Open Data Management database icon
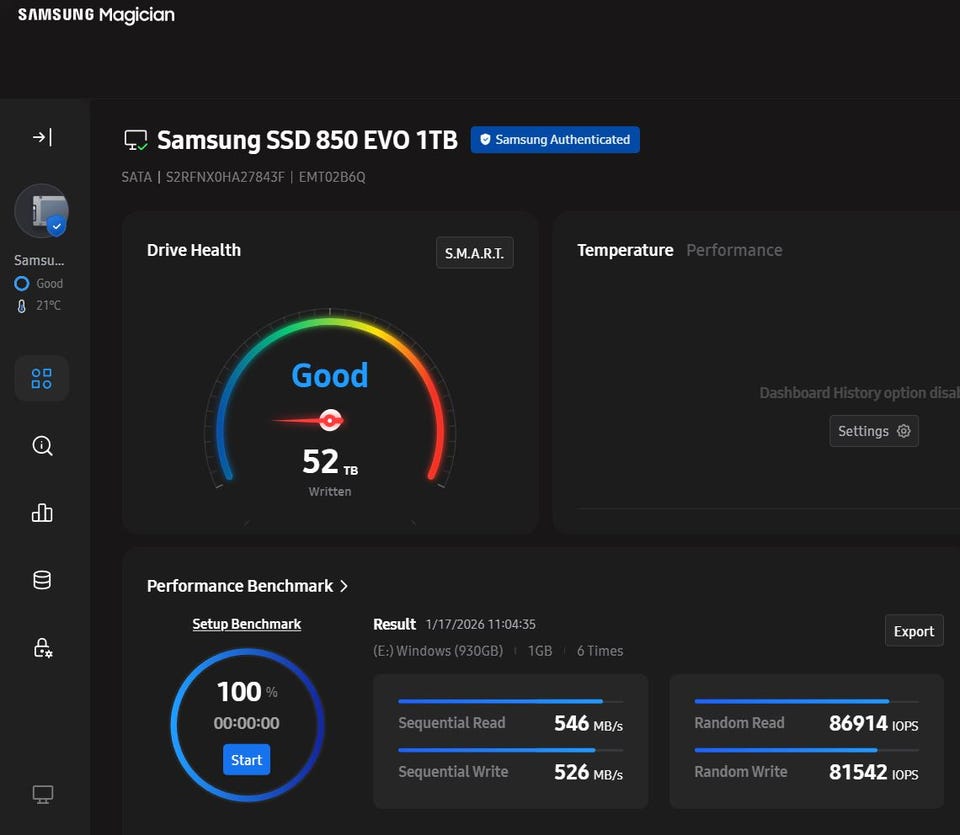The width and height of the screenshot is (960, 835). point(42,580)
